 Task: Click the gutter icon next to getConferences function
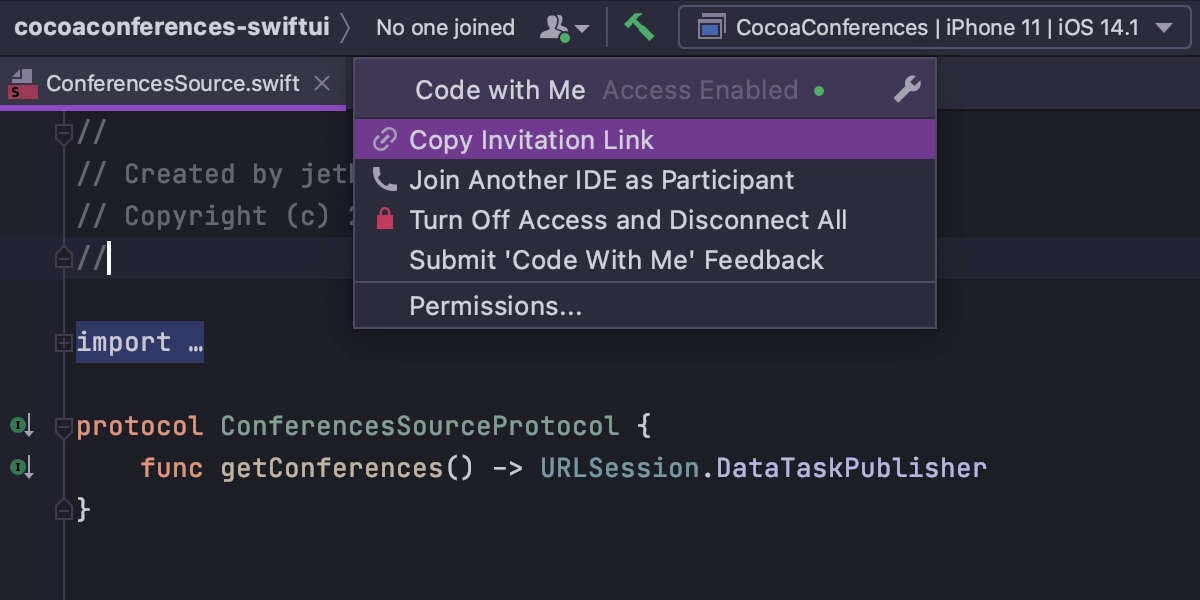(x=22, y=468)
